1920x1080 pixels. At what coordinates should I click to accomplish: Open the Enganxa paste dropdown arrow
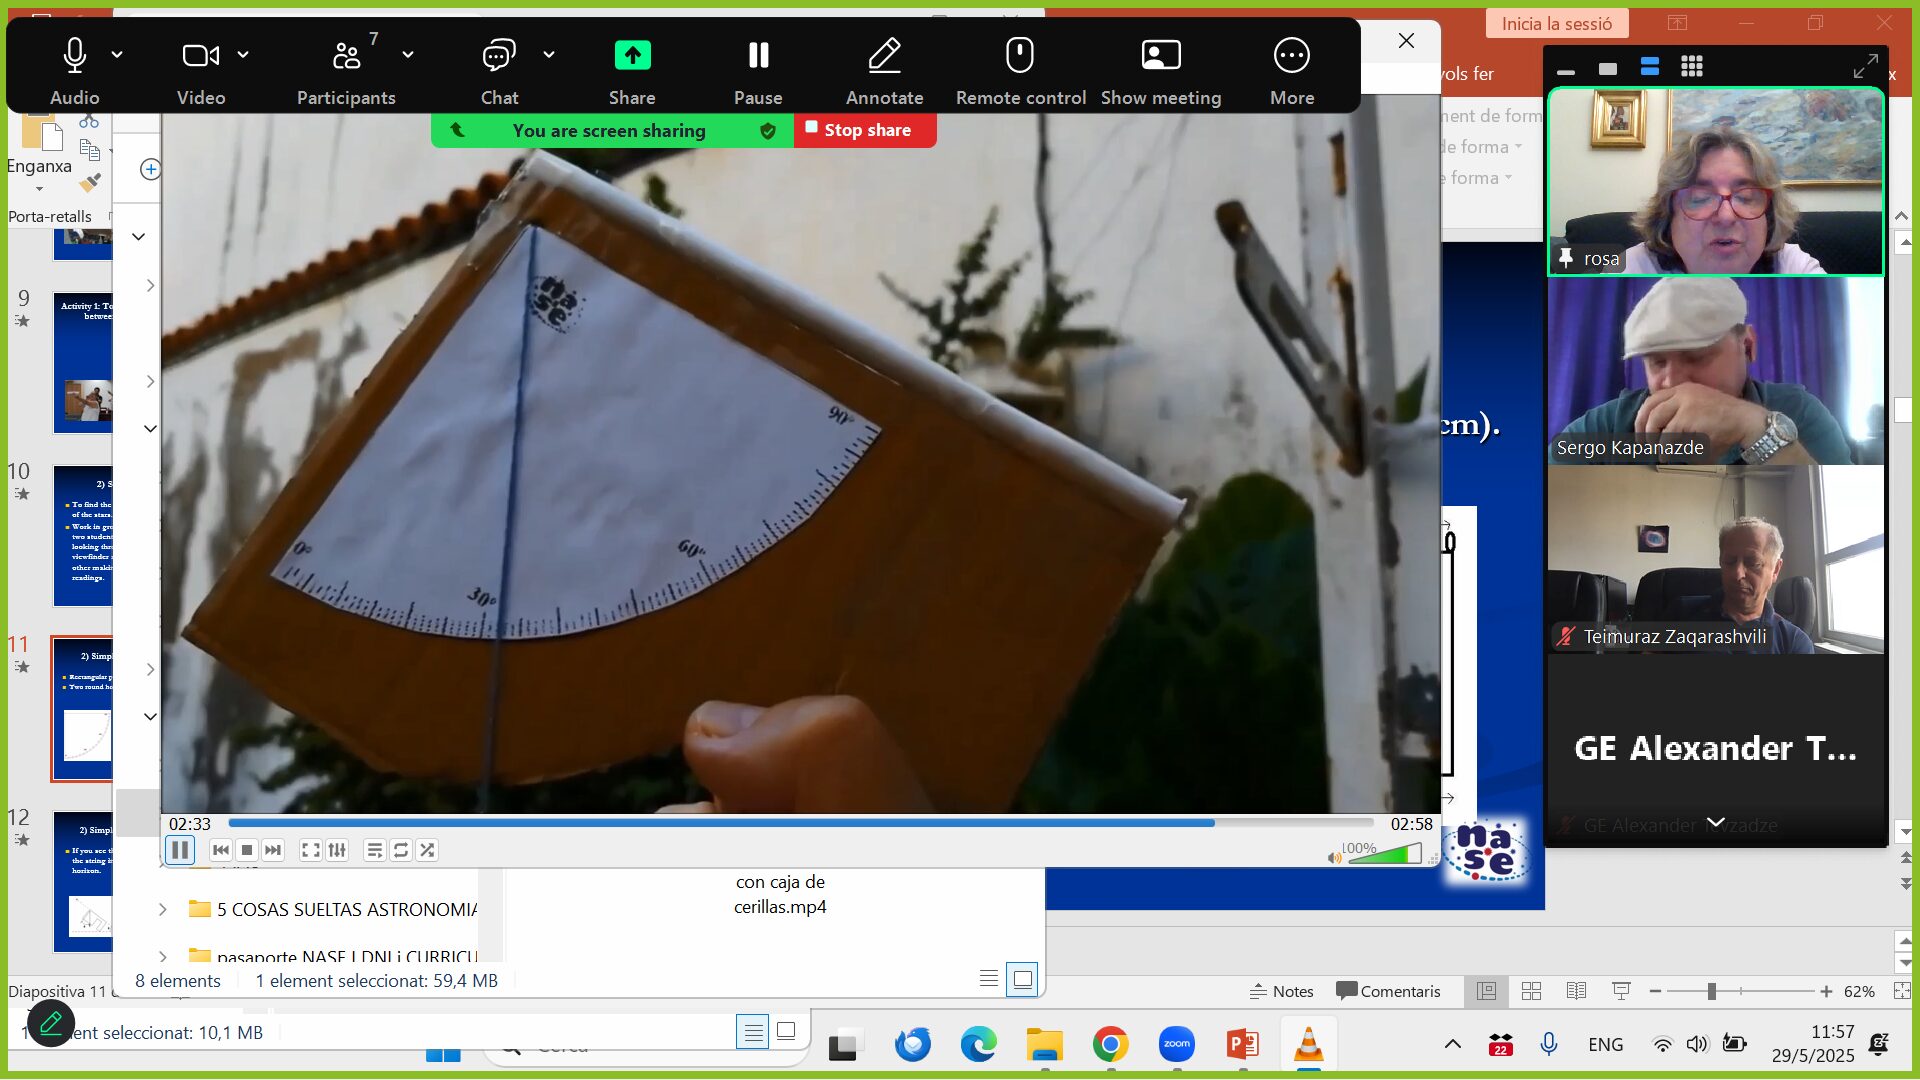tap(39, 189)
